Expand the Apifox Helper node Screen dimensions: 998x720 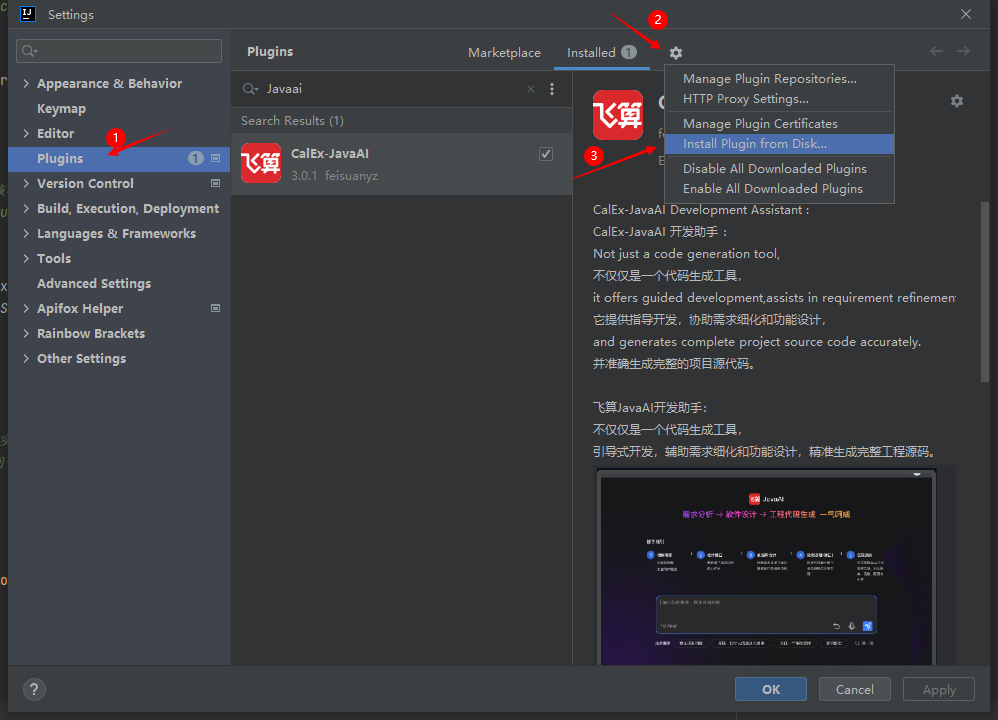(26, 308)
